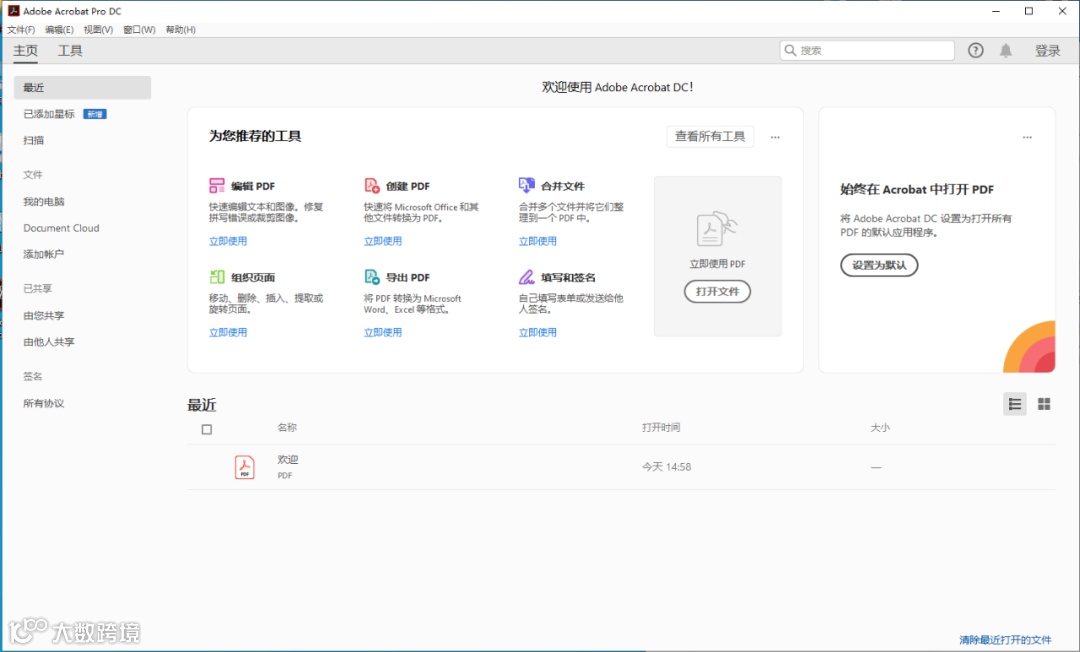1080x652 pixels.
Task: Click 立即使用 link under 创建 PDF
Action: [x=383, y=241]
